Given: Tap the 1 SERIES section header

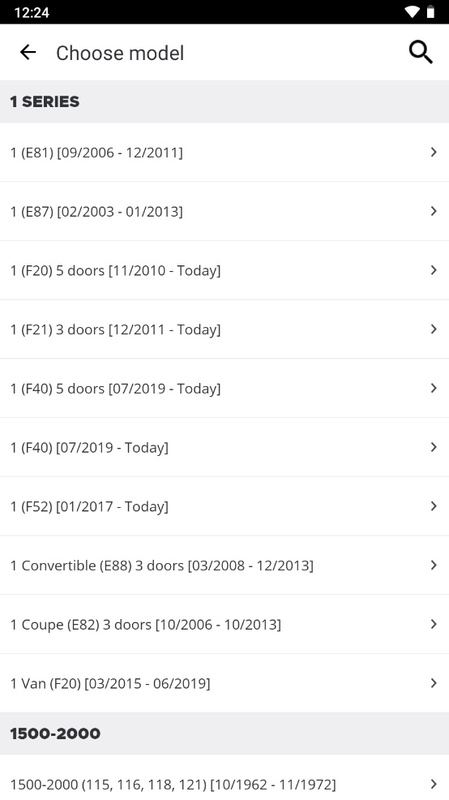Looking at the screenshot, I should point(224,102).
